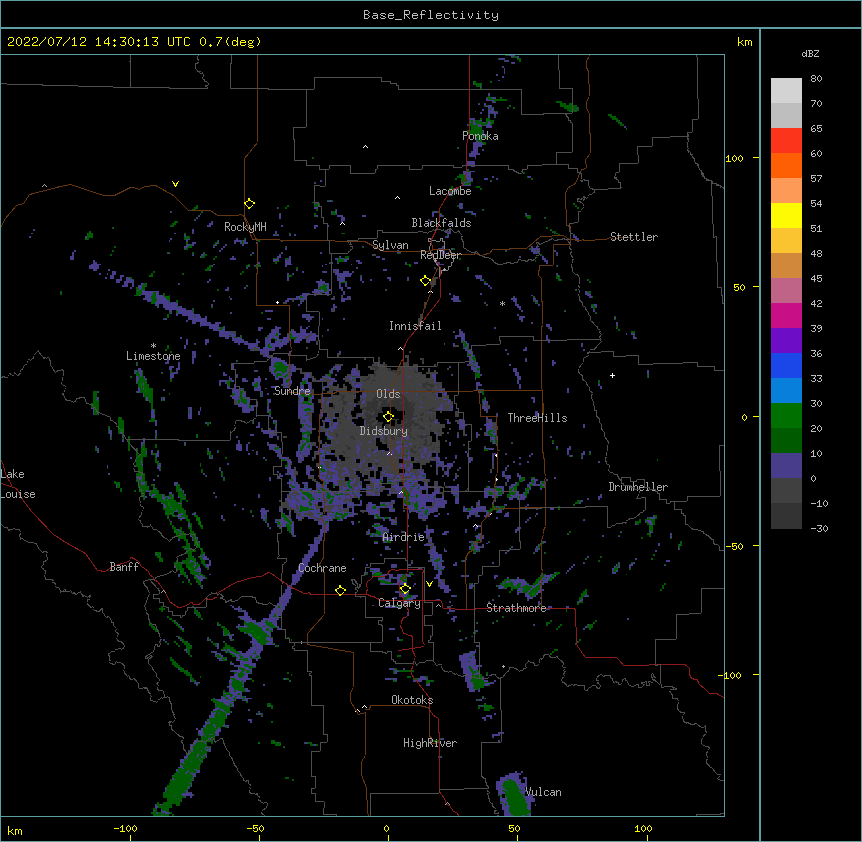862x842 pixels.
Task: Click the purple 10 dBZ legend swatch
Action: pos(786,466)
